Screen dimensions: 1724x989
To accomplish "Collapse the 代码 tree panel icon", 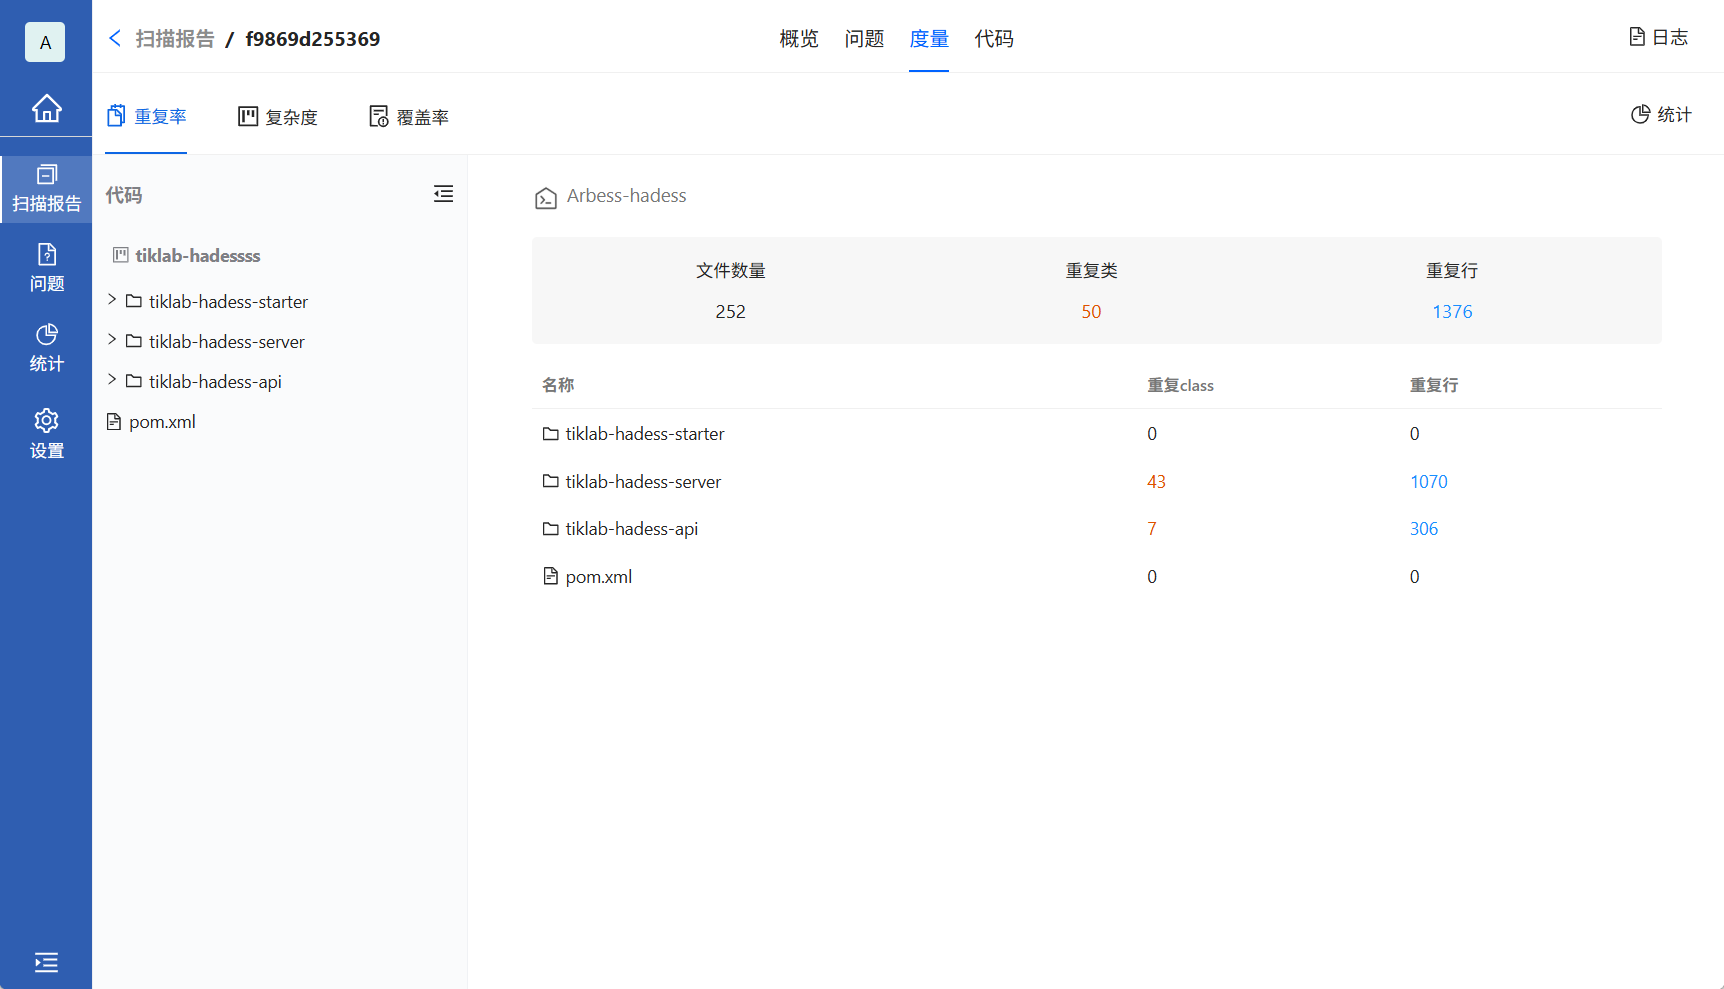I will coord(443,194).
